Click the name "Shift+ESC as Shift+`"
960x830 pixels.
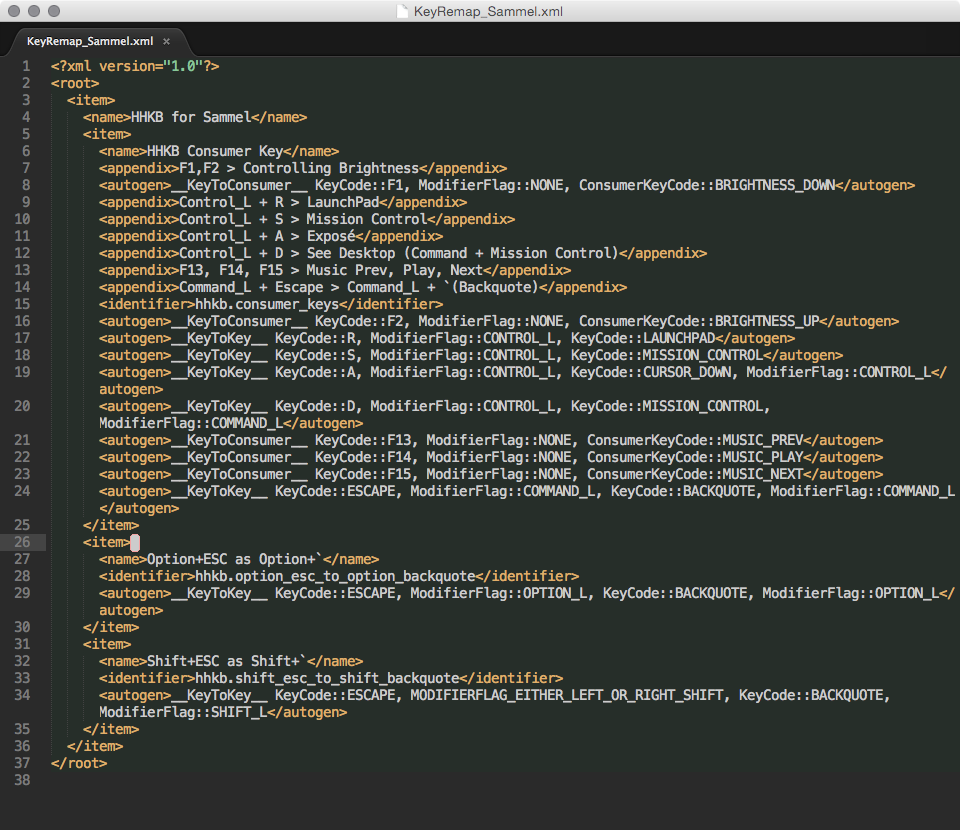(x=227, y=661)
